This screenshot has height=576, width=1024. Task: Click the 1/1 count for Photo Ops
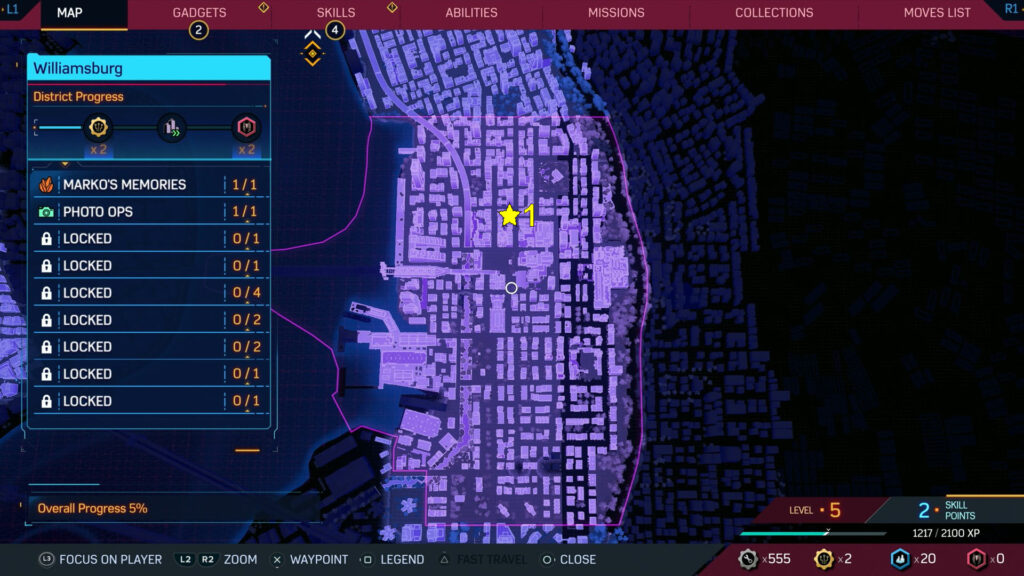pos(245,212)
